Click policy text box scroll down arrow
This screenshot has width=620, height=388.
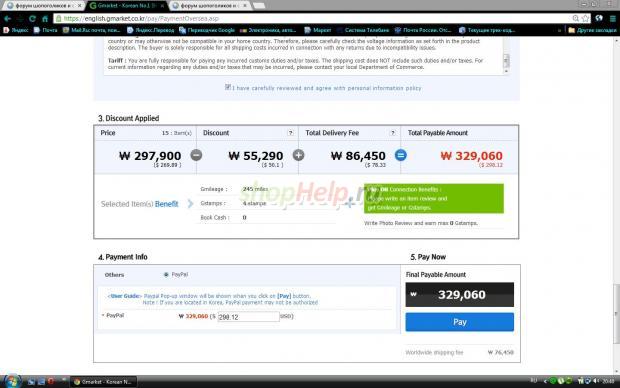coord(506,71)
